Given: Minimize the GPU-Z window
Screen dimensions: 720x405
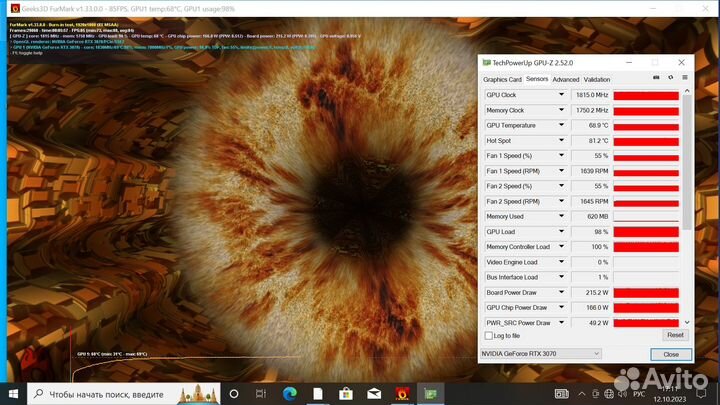Looking at the screenshot, I should [x=629, y=62].
